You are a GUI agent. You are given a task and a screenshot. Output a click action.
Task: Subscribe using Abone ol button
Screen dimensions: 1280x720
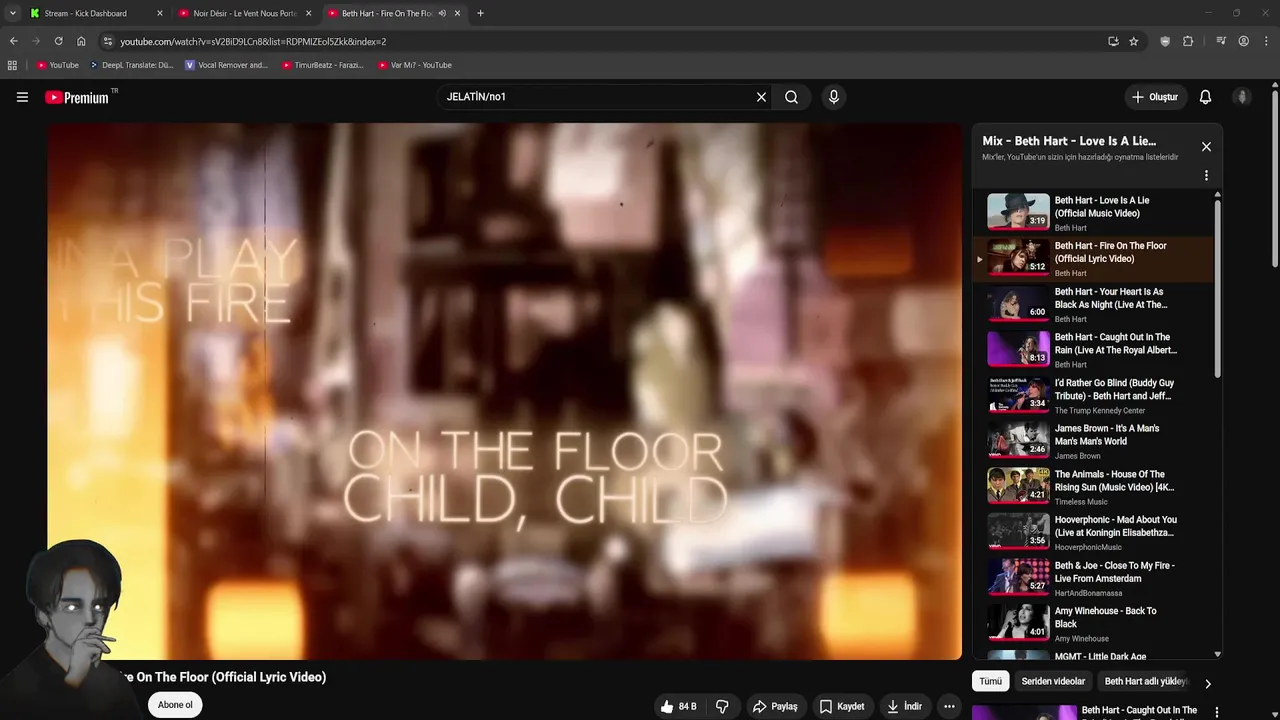(175, 705)
